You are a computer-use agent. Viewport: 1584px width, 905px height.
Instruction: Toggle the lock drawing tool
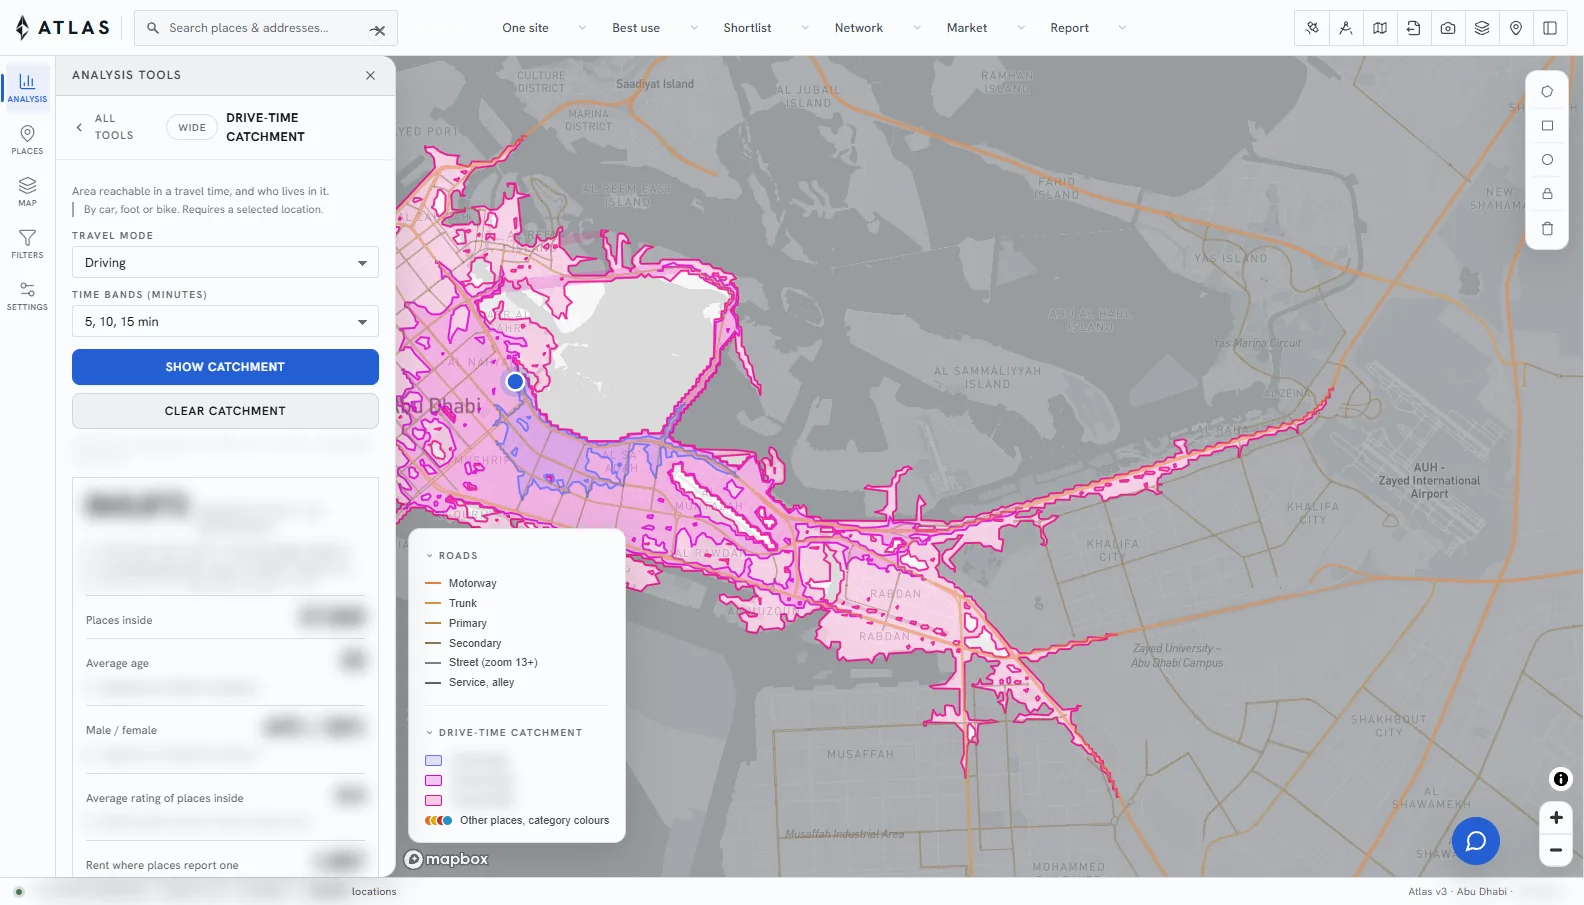1547,194
